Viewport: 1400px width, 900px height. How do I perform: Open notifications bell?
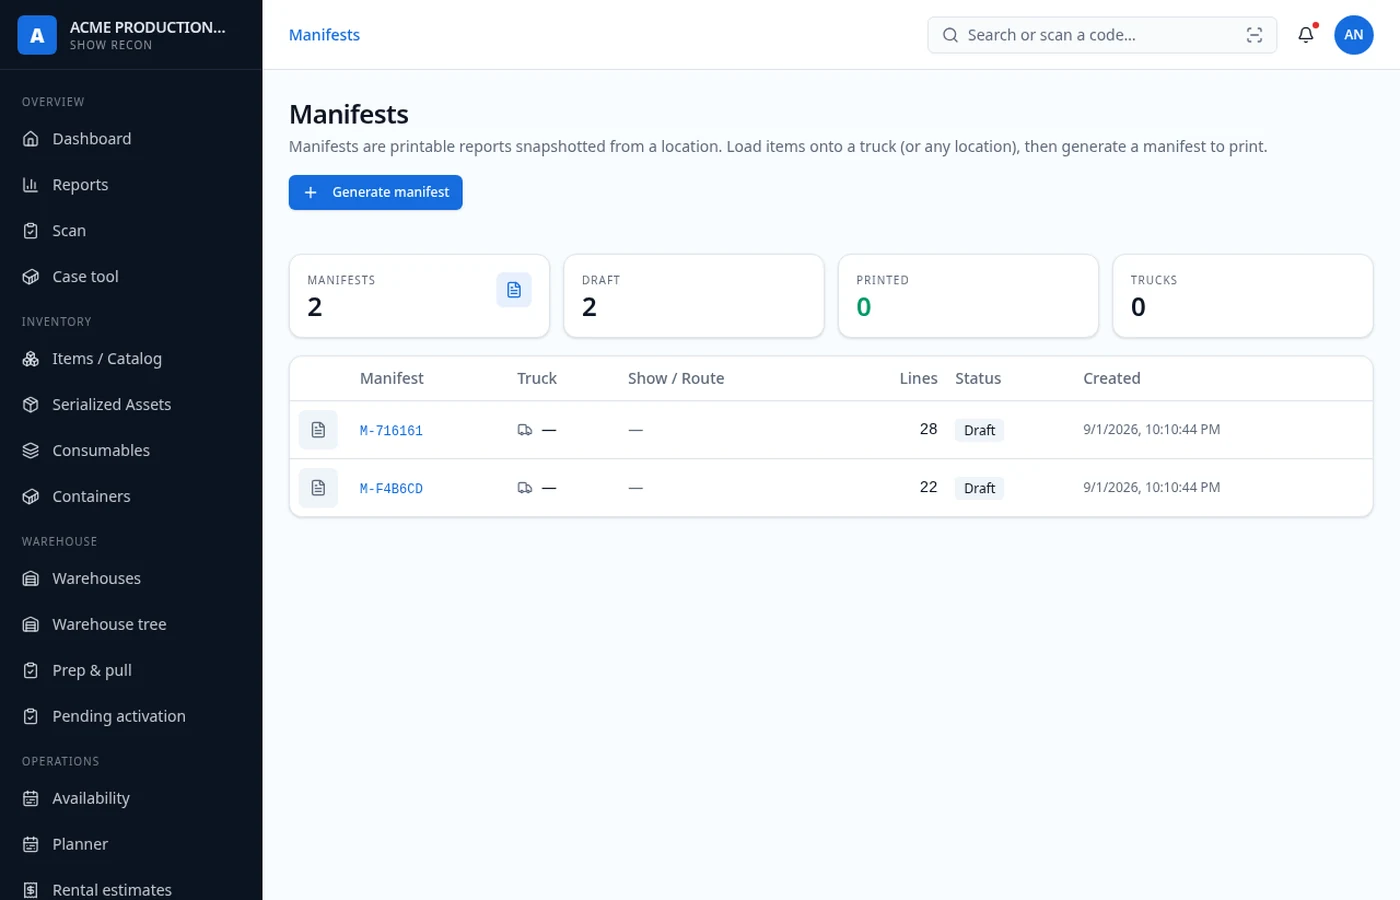pyautogui.click(x=1306, y=35)
